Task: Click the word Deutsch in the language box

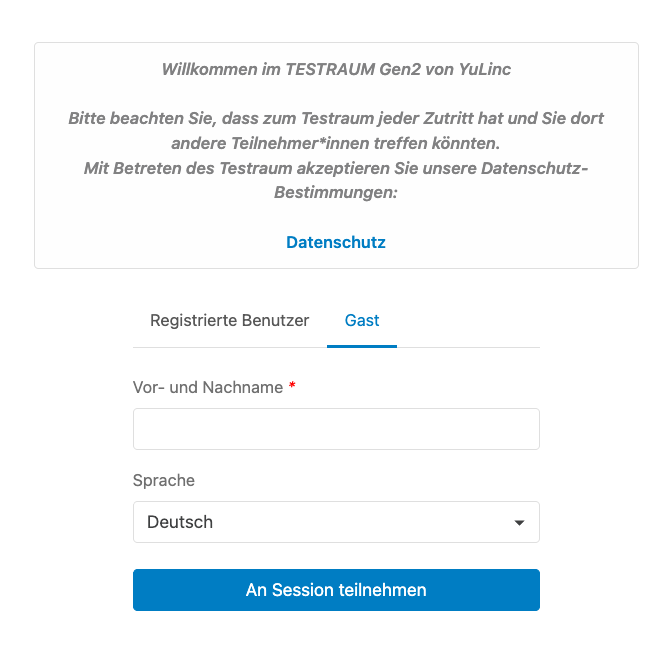Action: [x=180, y=522]
